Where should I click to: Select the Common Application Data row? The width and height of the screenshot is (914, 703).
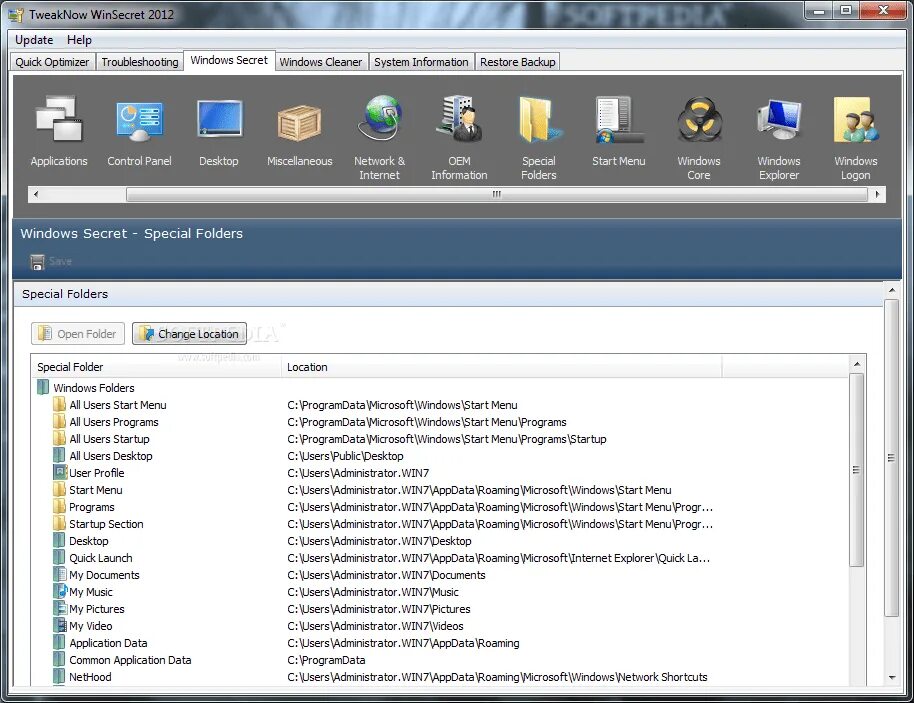point(440,659)
